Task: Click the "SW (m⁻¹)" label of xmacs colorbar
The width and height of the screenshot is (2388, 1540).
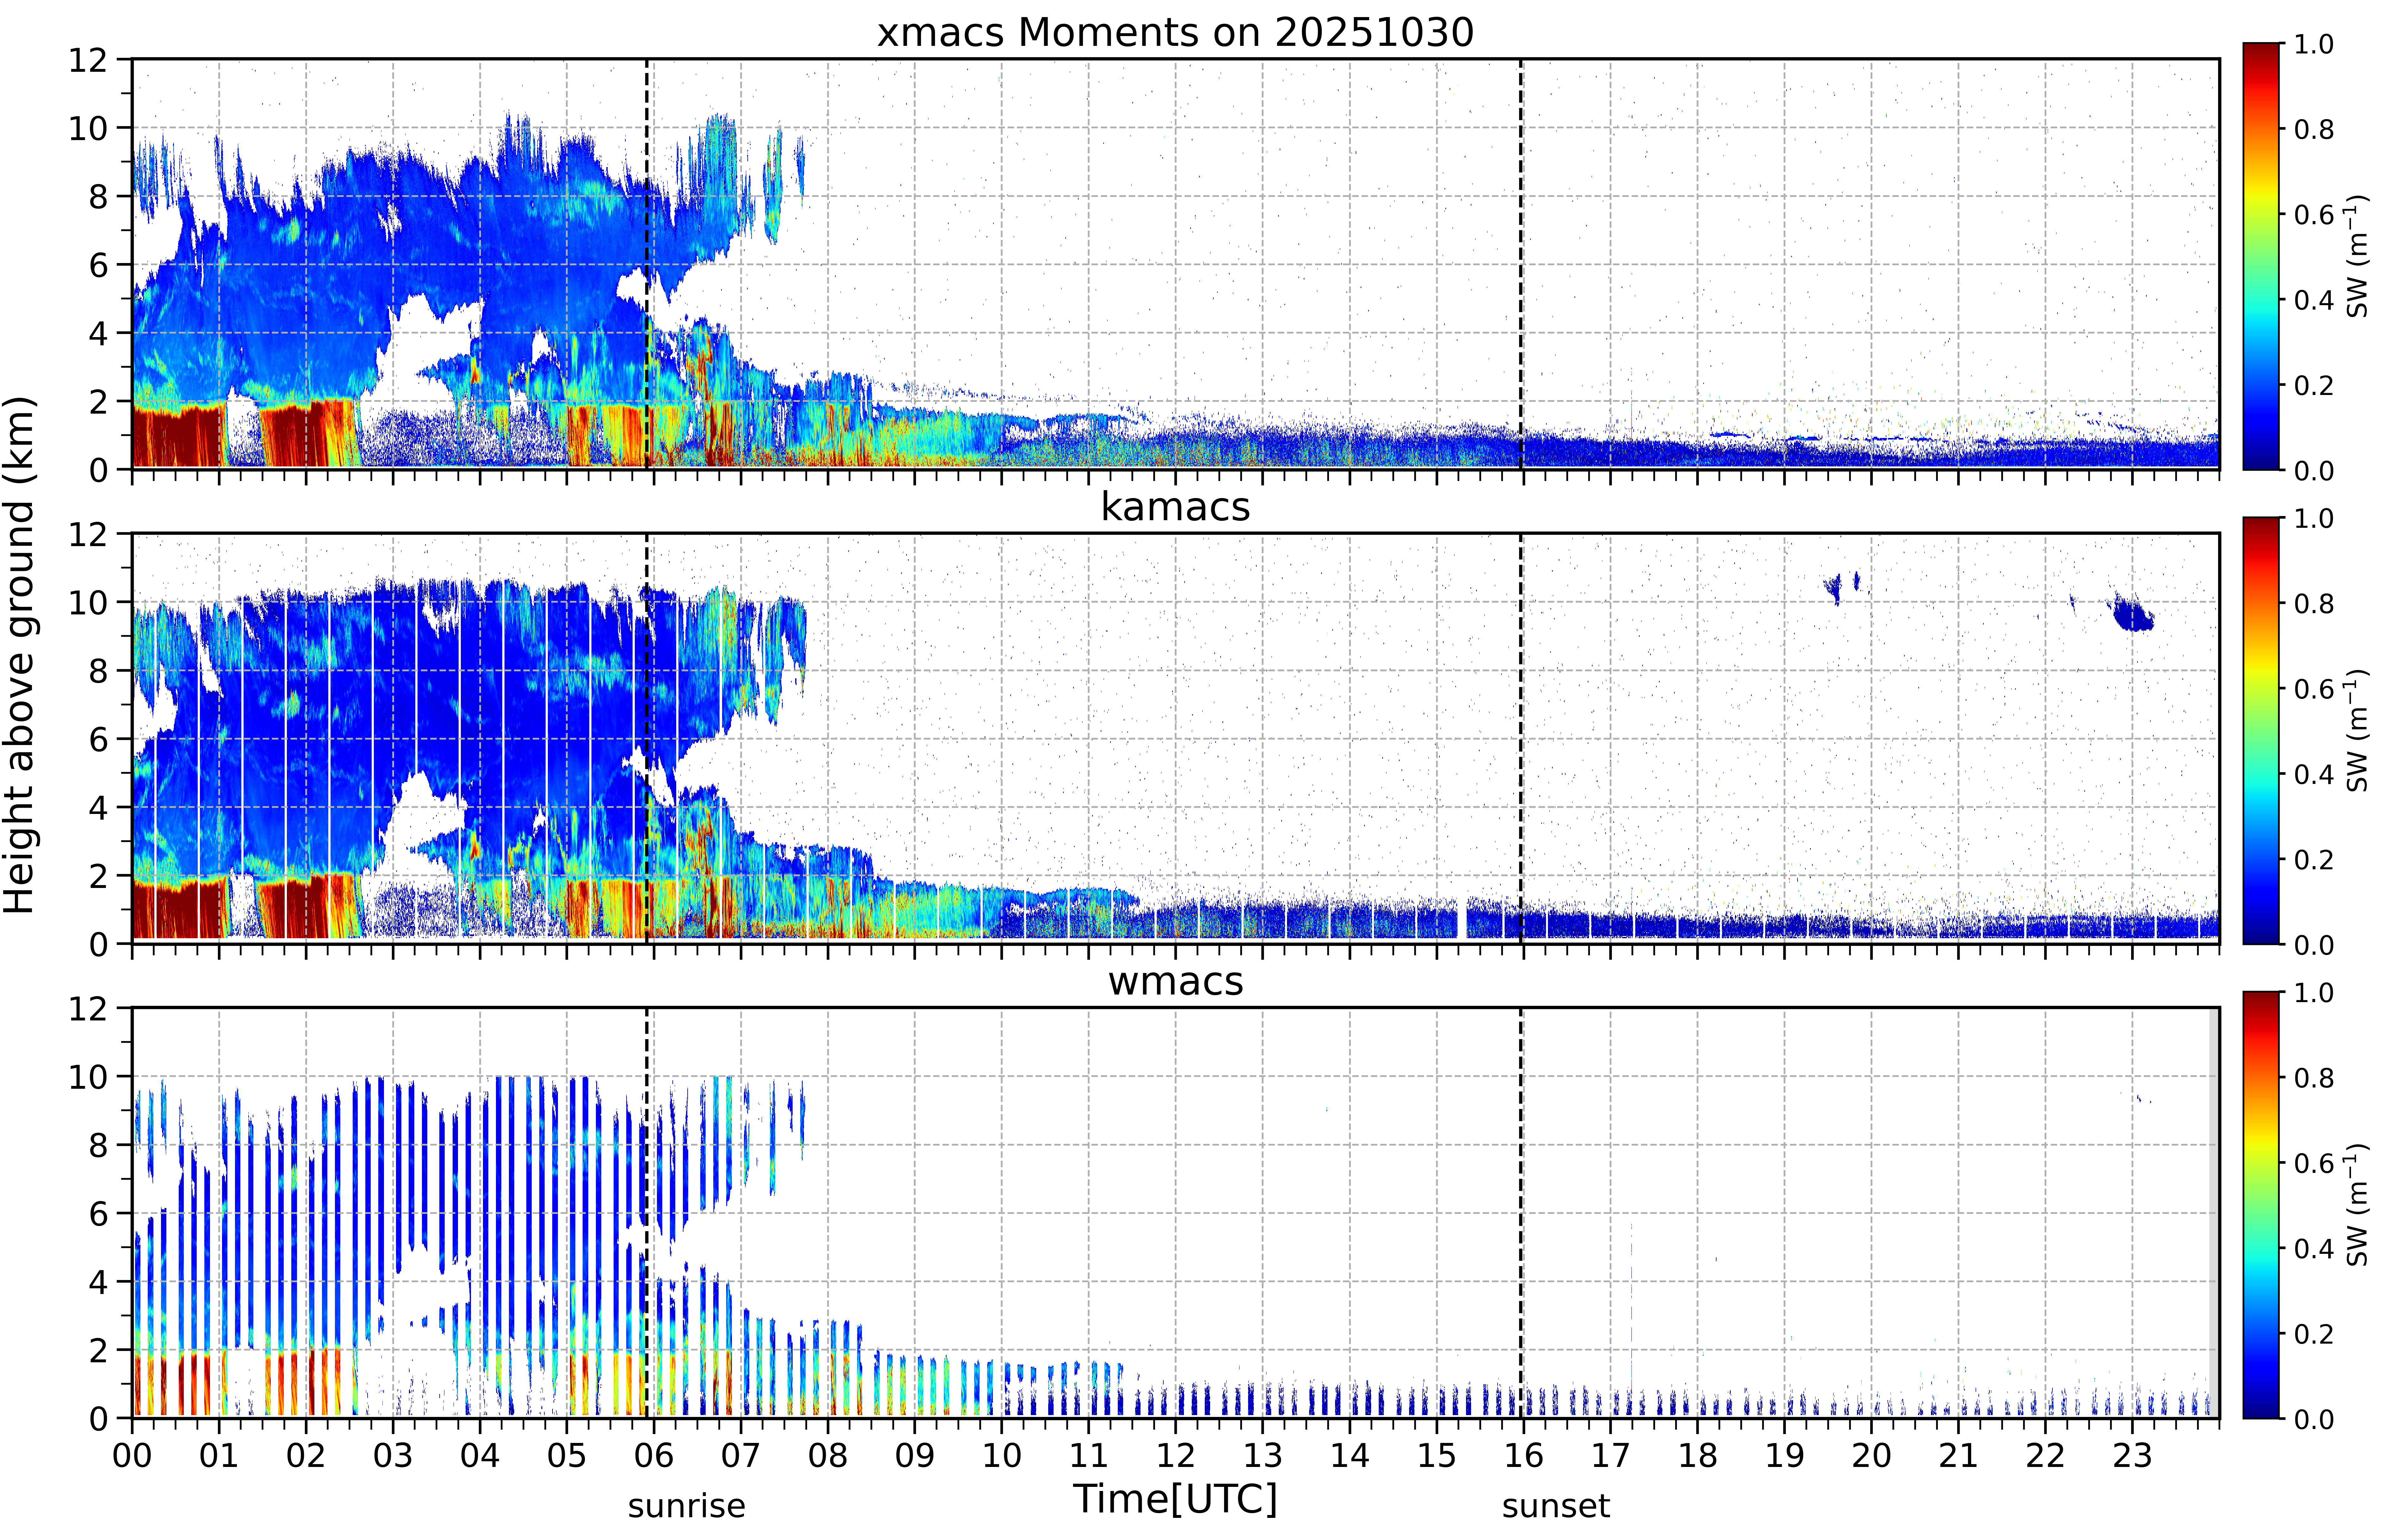Action: [x=2357, y=256]
